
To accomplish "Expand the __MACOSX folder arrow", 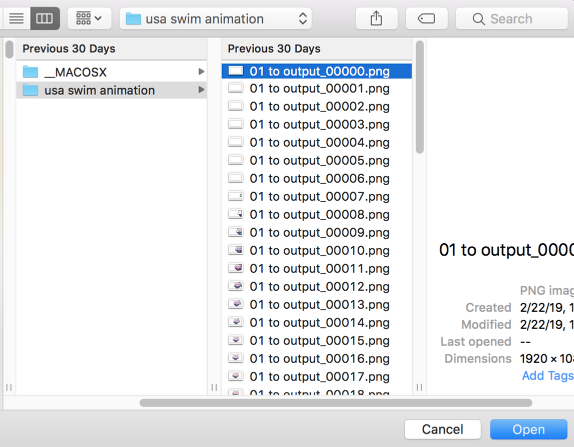I will (201, 71).
